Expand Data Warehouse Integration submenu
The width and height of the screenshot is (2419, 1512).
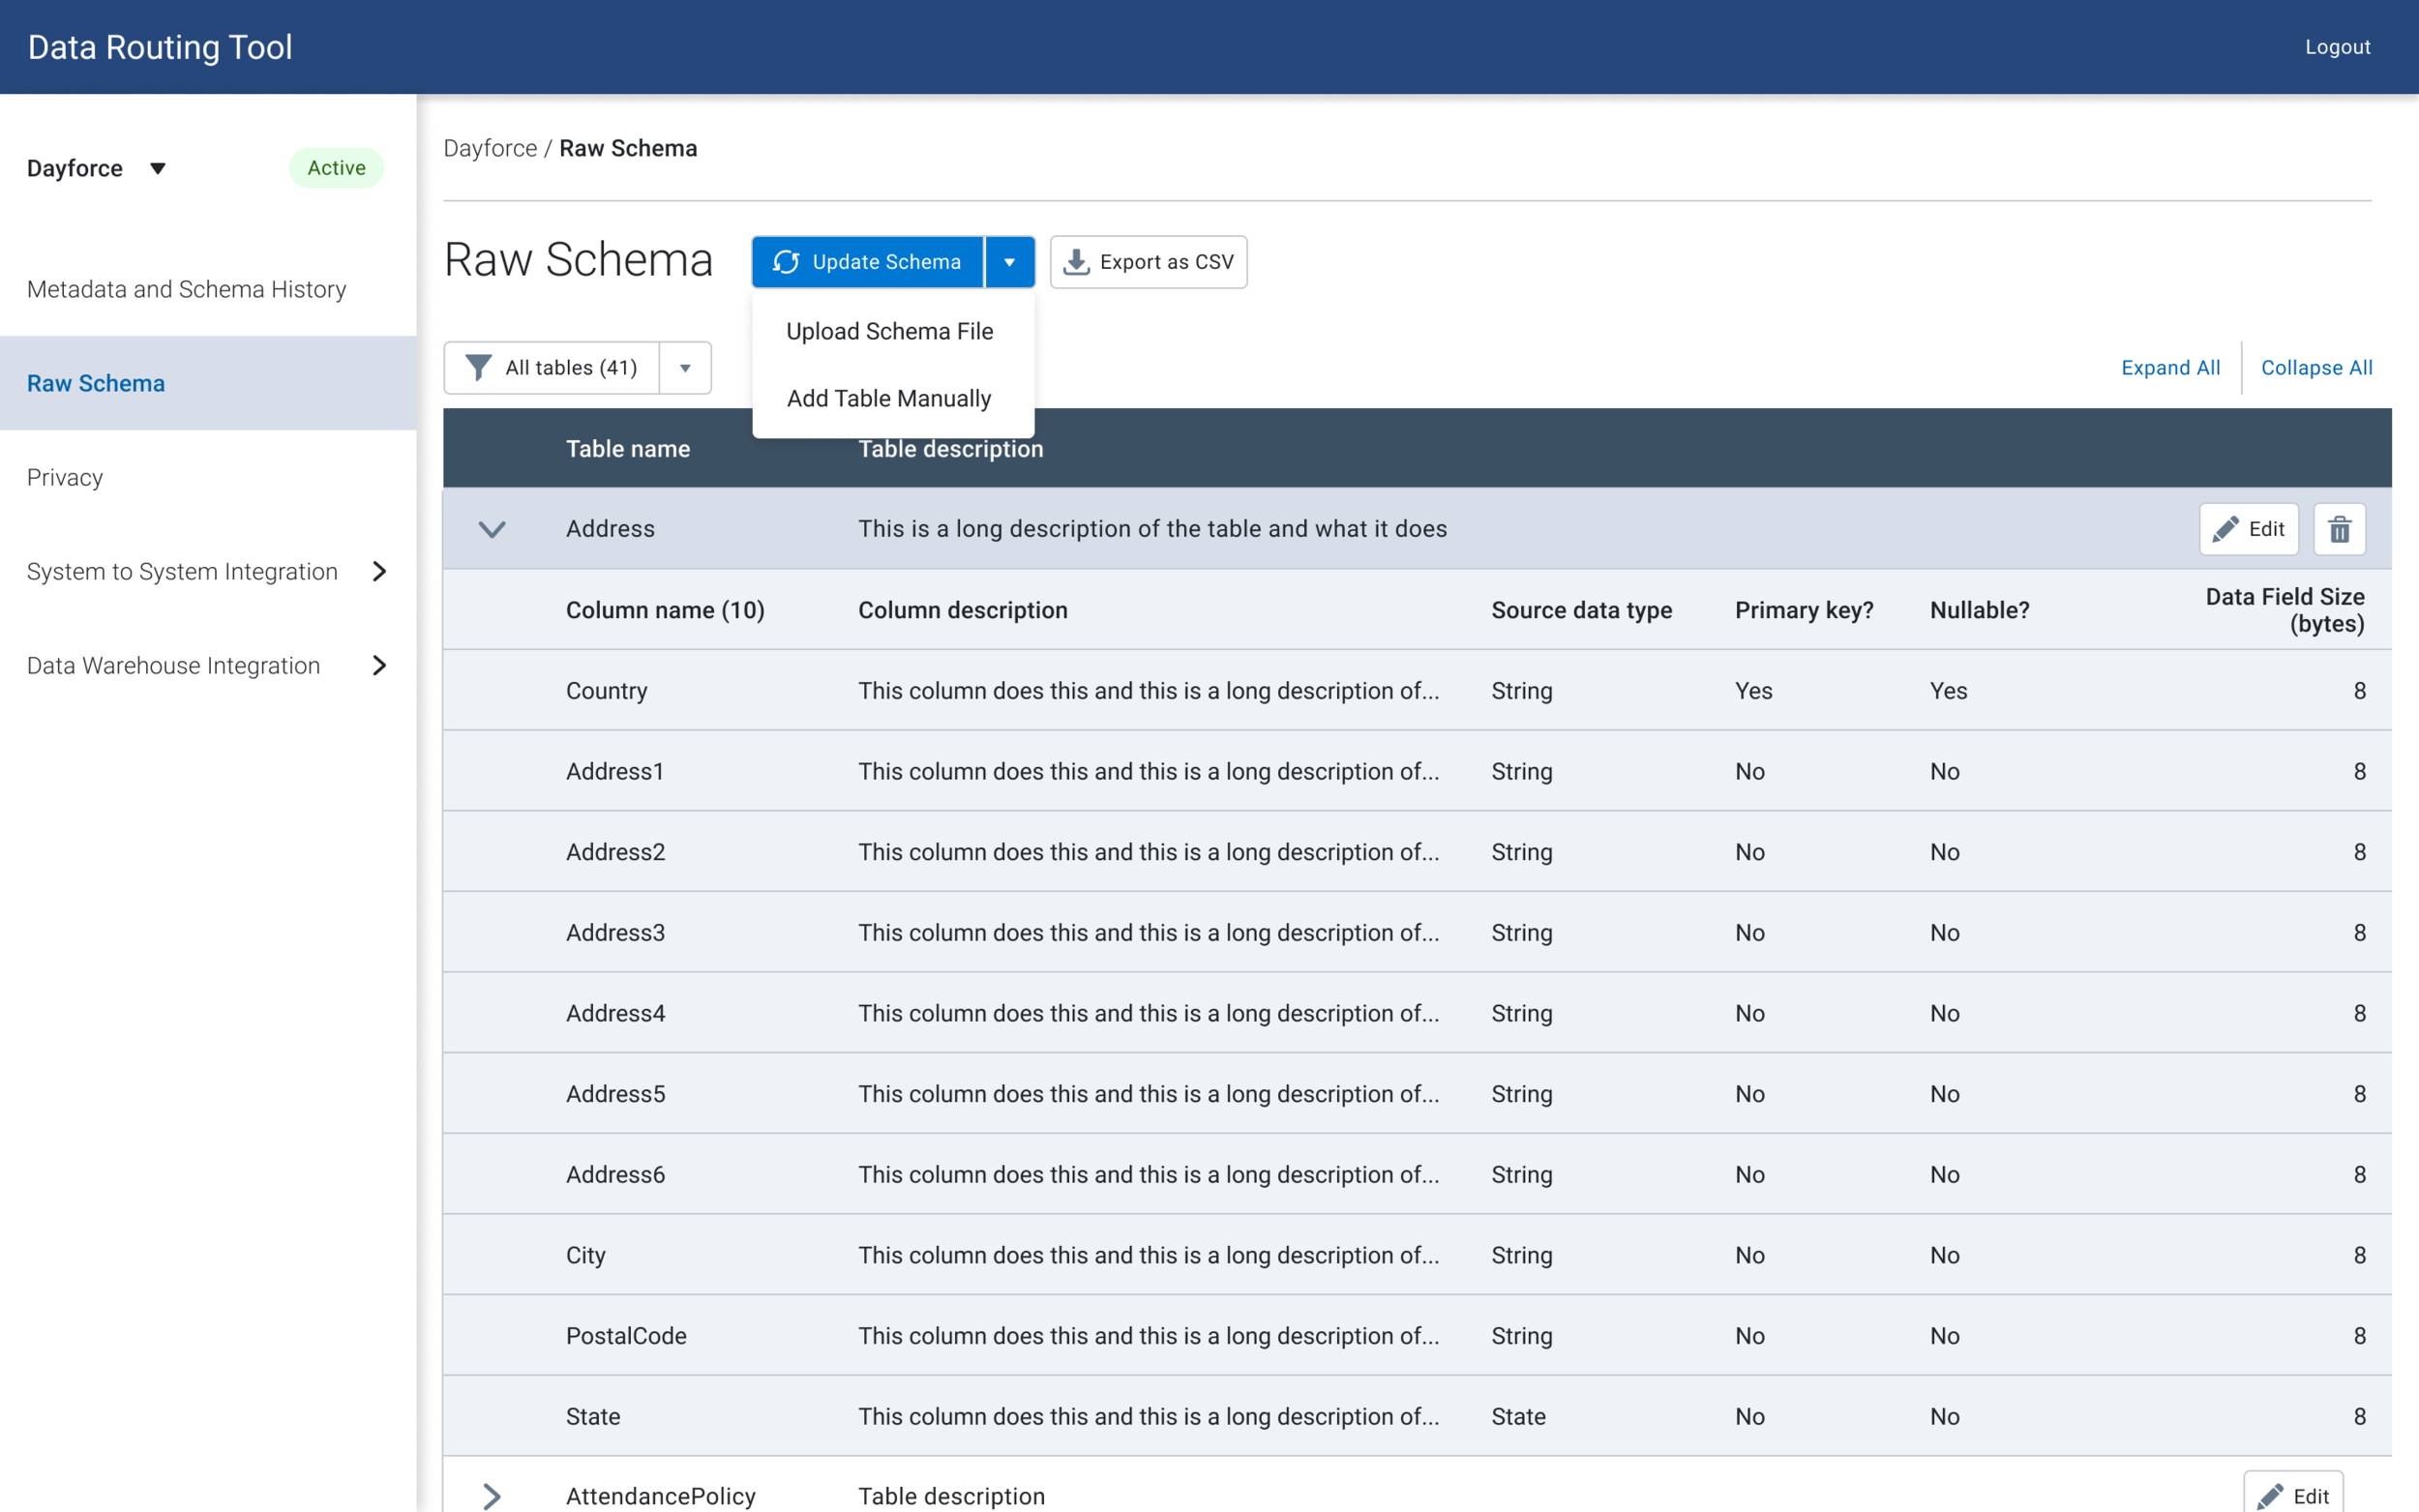tap(379, 665)
